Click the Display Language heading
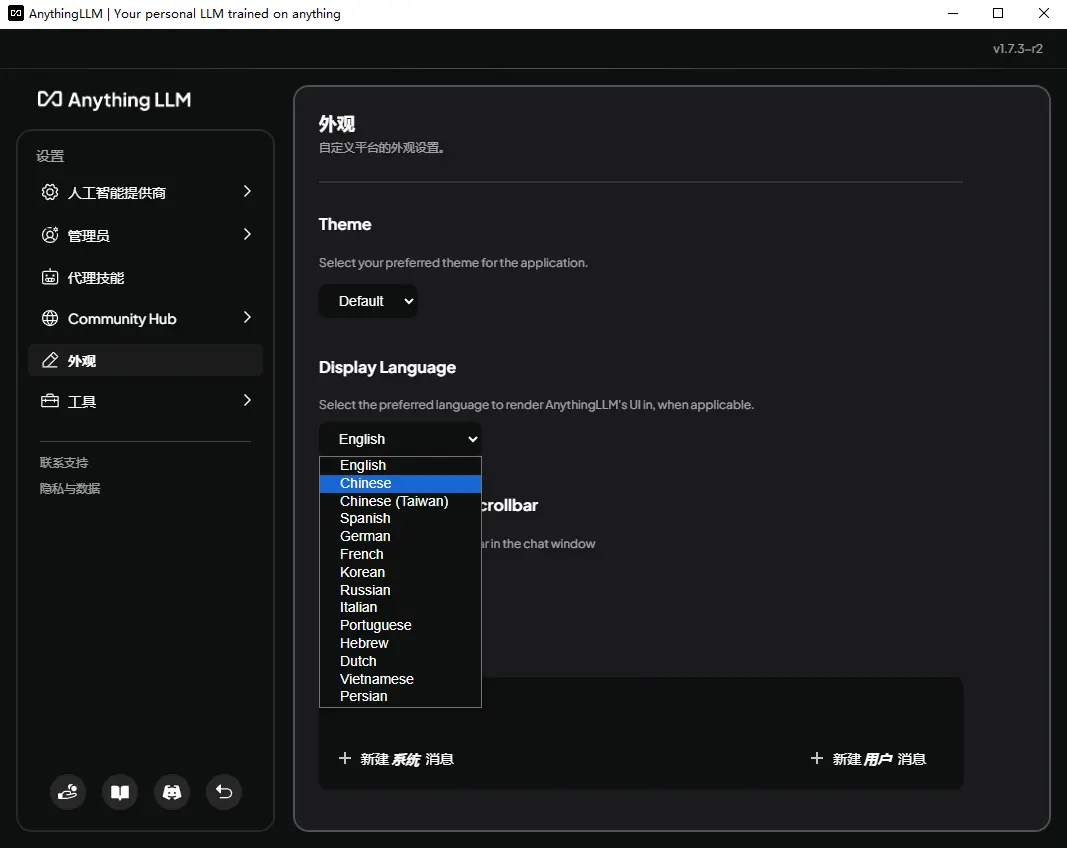This screenshot has height=848, width=1067. point(387,368)
